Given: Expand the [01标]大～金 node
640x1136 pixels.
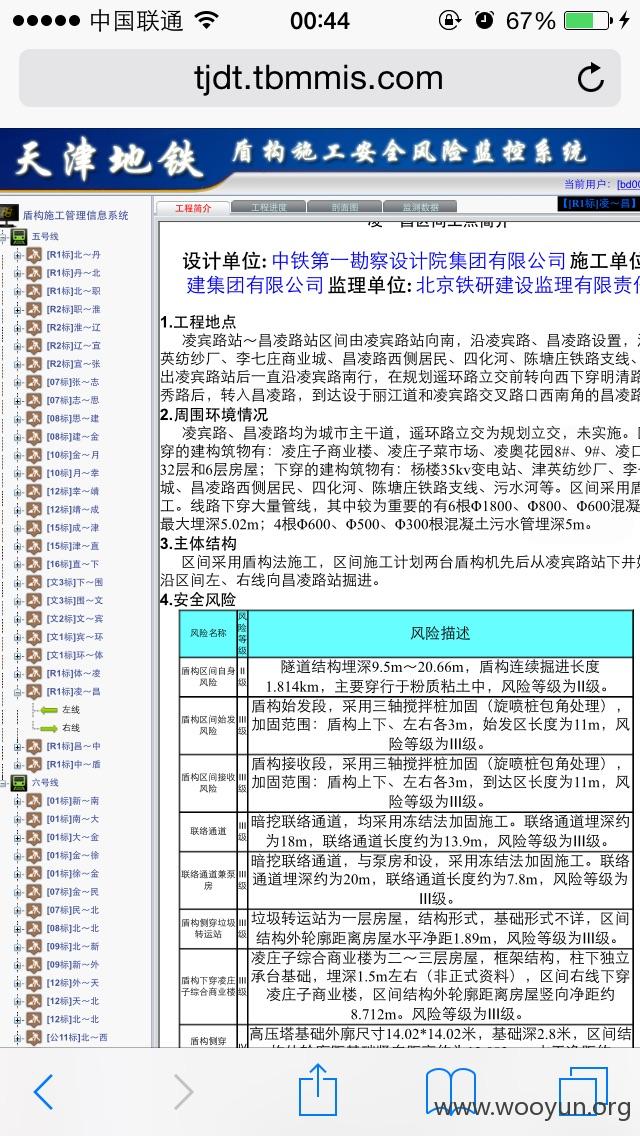Looking at the screenshot, I should pos(18,837).
